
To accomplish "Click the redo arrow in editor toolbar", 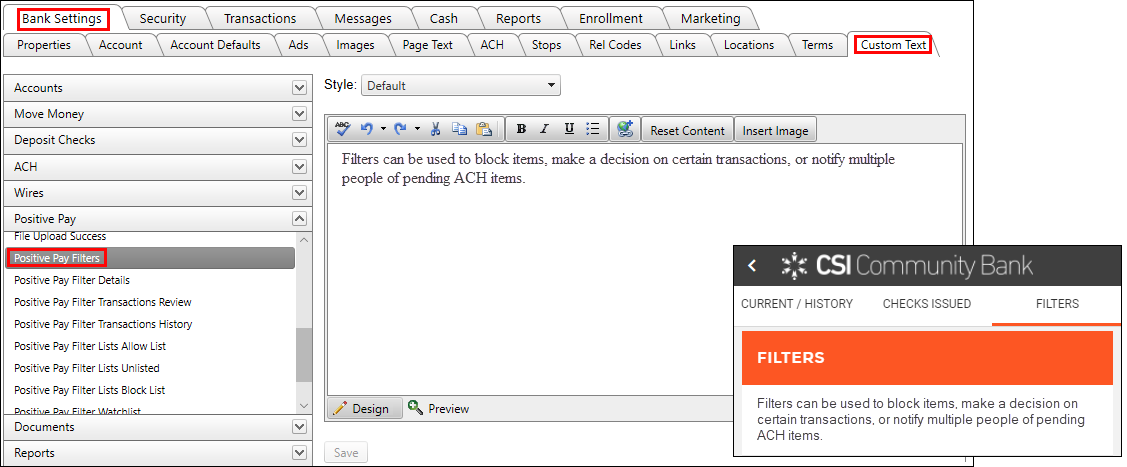I will click(x=400, y=129).
